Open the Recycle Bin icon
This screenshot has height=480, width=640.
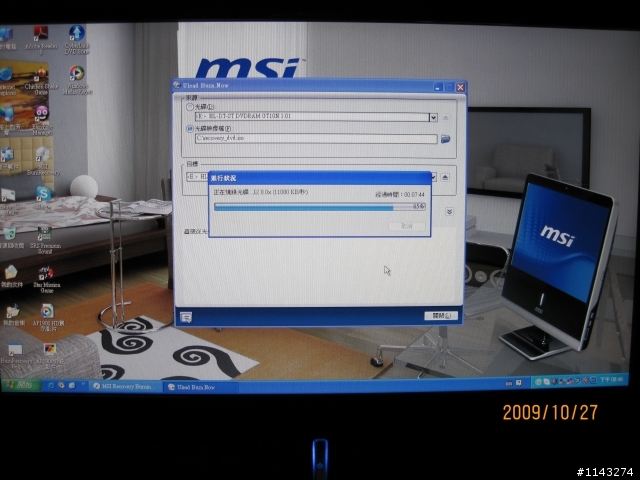10,238
